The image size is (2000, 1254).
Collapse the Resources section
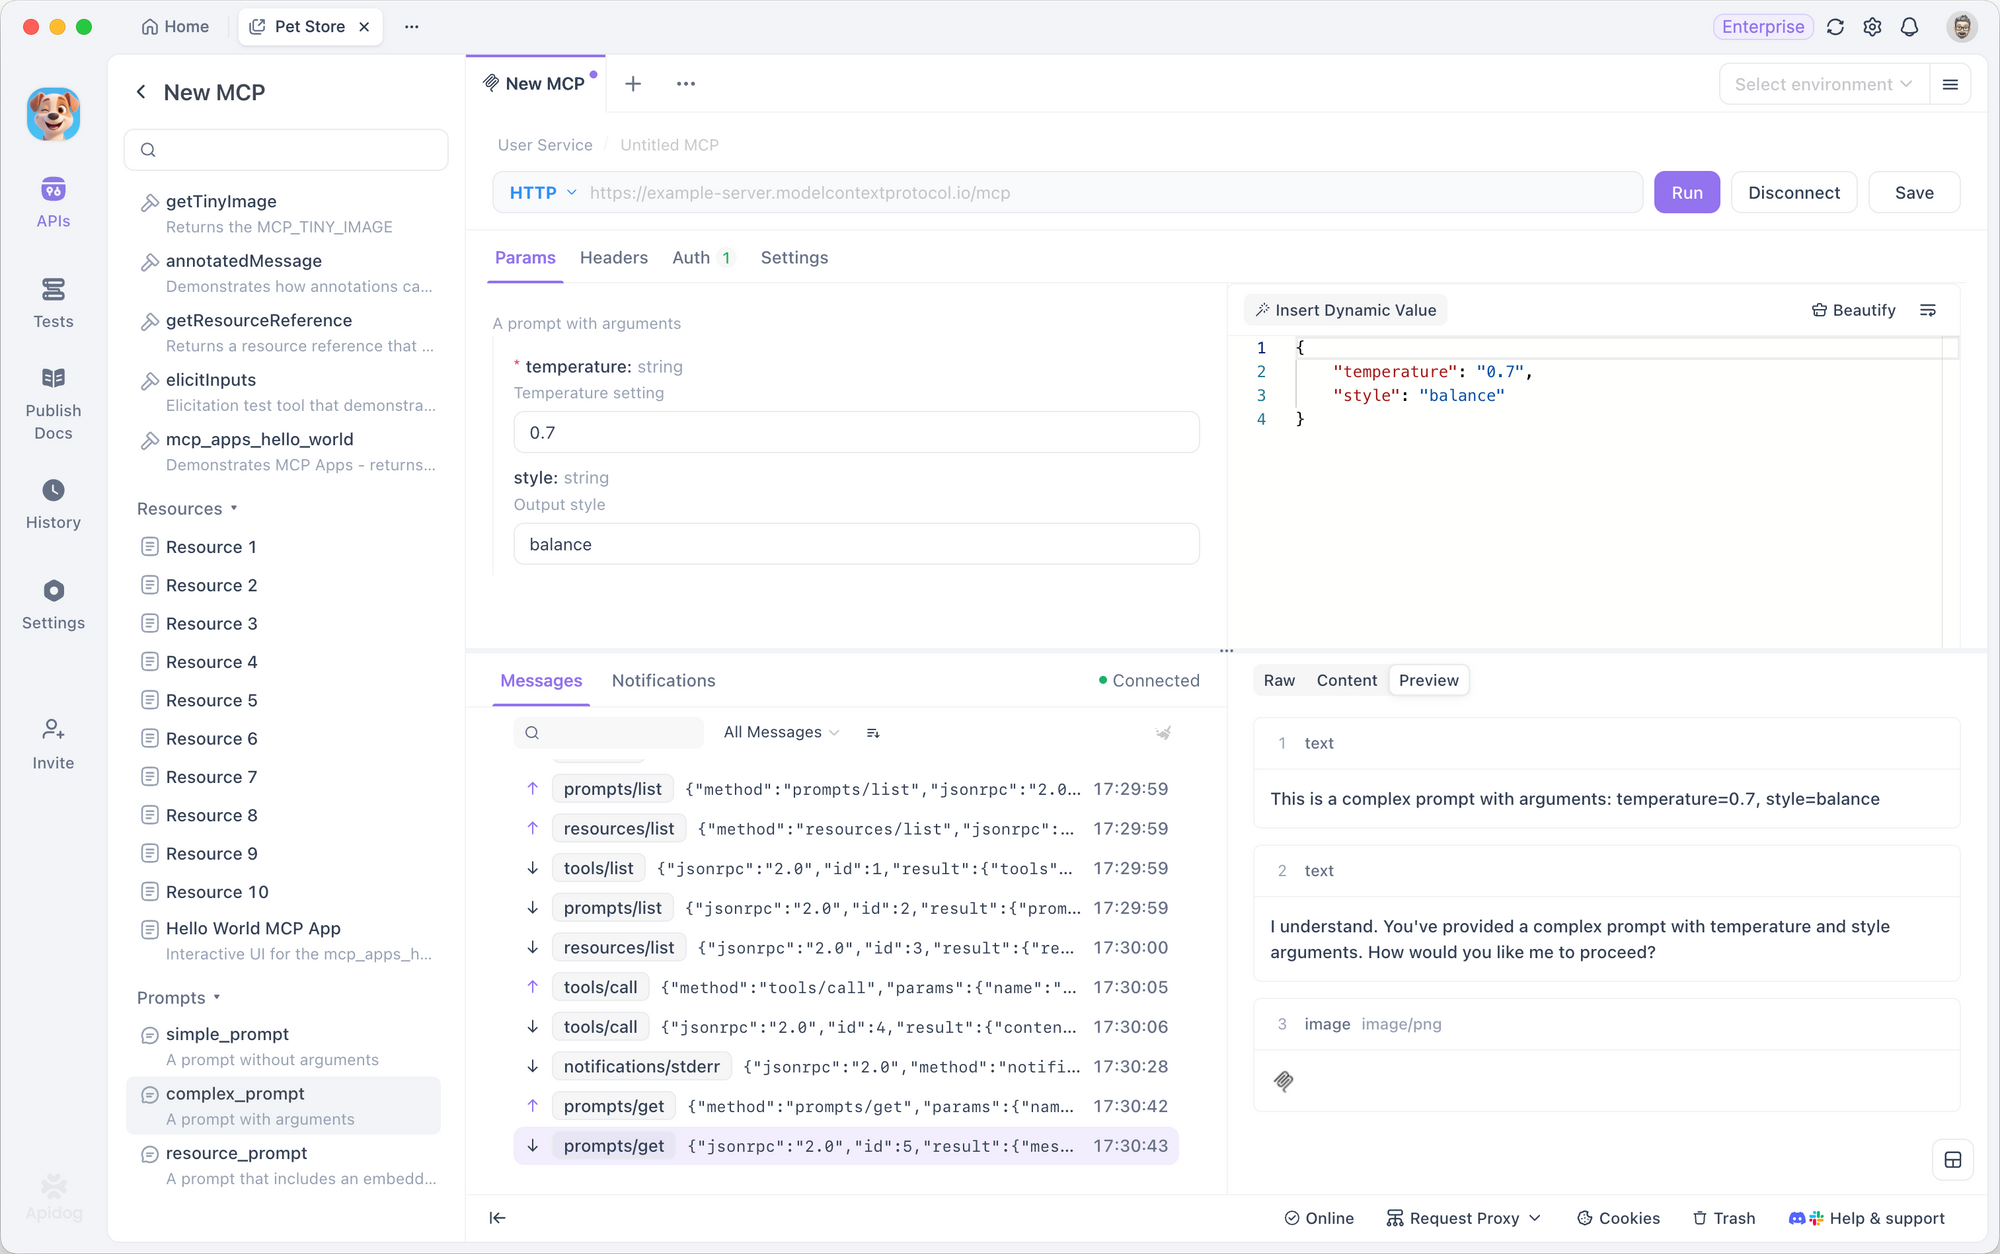187,509
